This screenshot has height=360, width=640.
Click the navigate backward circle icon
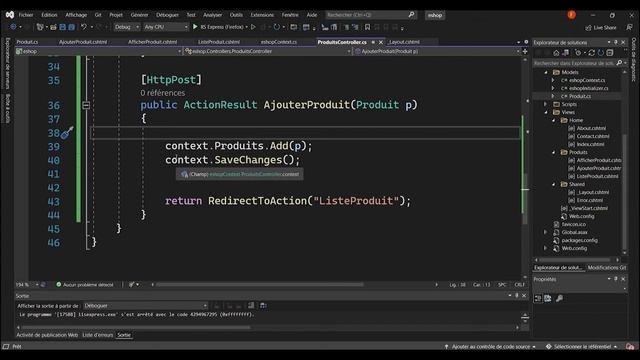click(x=13, y=27)
